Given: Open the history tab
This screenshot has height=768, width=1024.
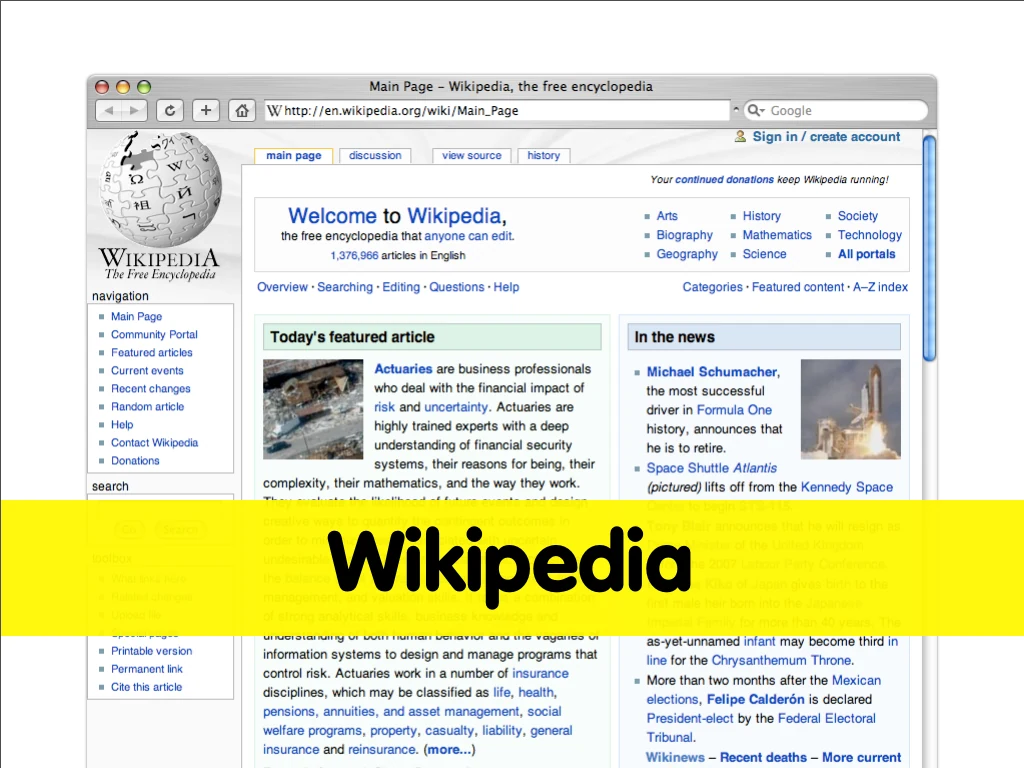Looking at the screenshot, I should (x=543, y=155).
